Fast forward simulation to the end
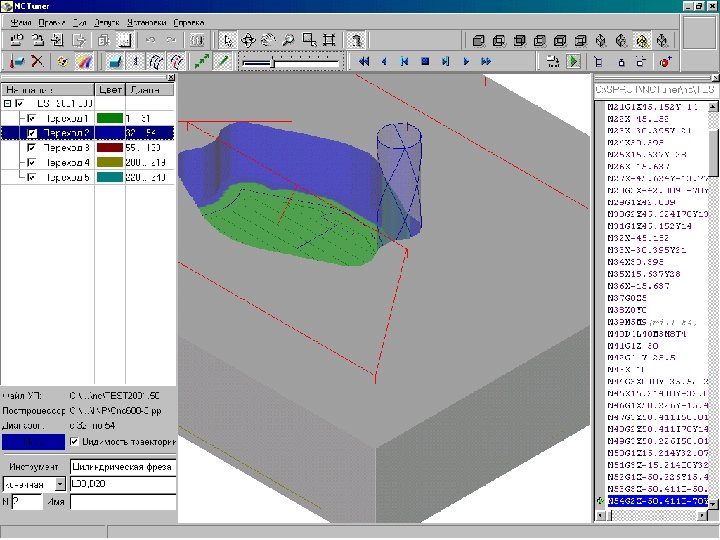The height and width of the screenshot is (540, 720). pyautogui.click(x=485, y=62)
